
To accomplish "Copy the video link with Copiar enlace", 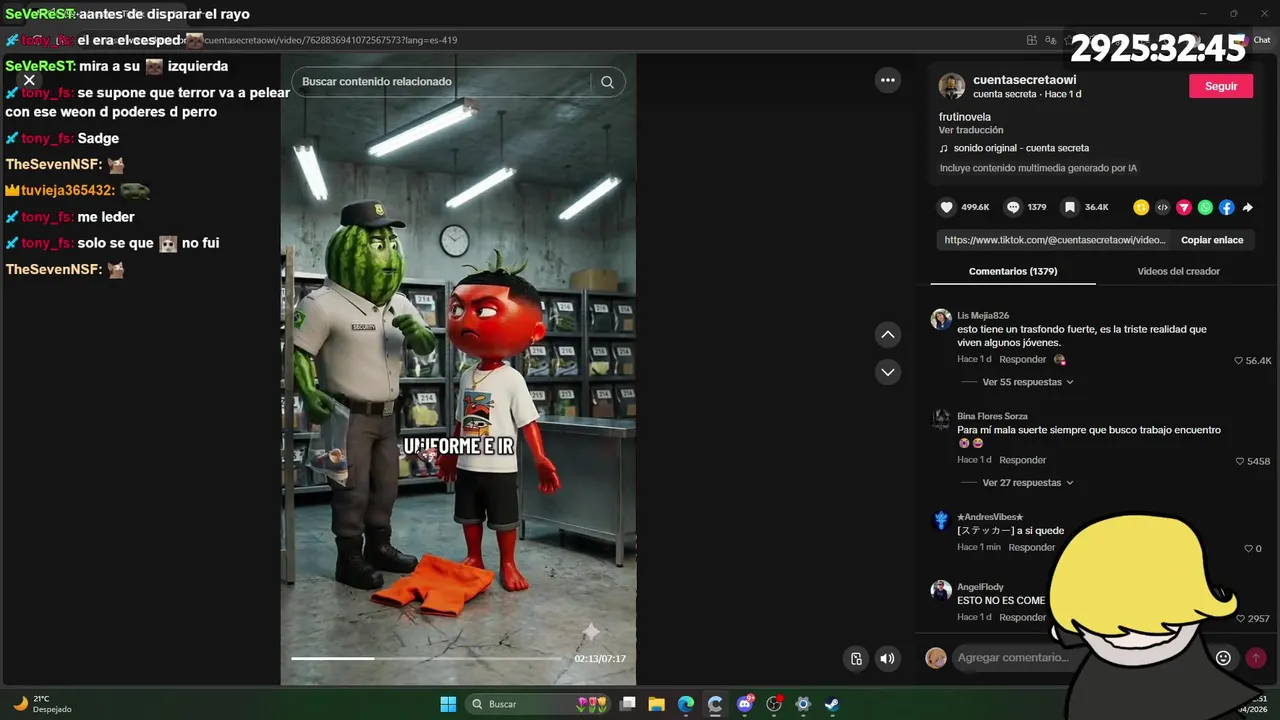I will (1212, 240).
